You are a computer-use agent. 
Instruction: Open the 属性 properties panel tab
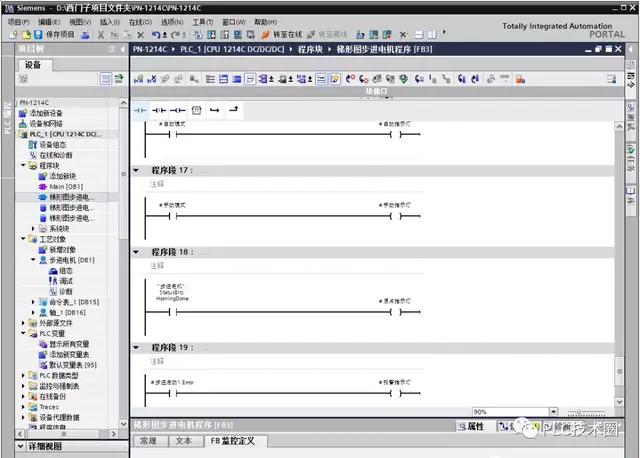point(472,426)
